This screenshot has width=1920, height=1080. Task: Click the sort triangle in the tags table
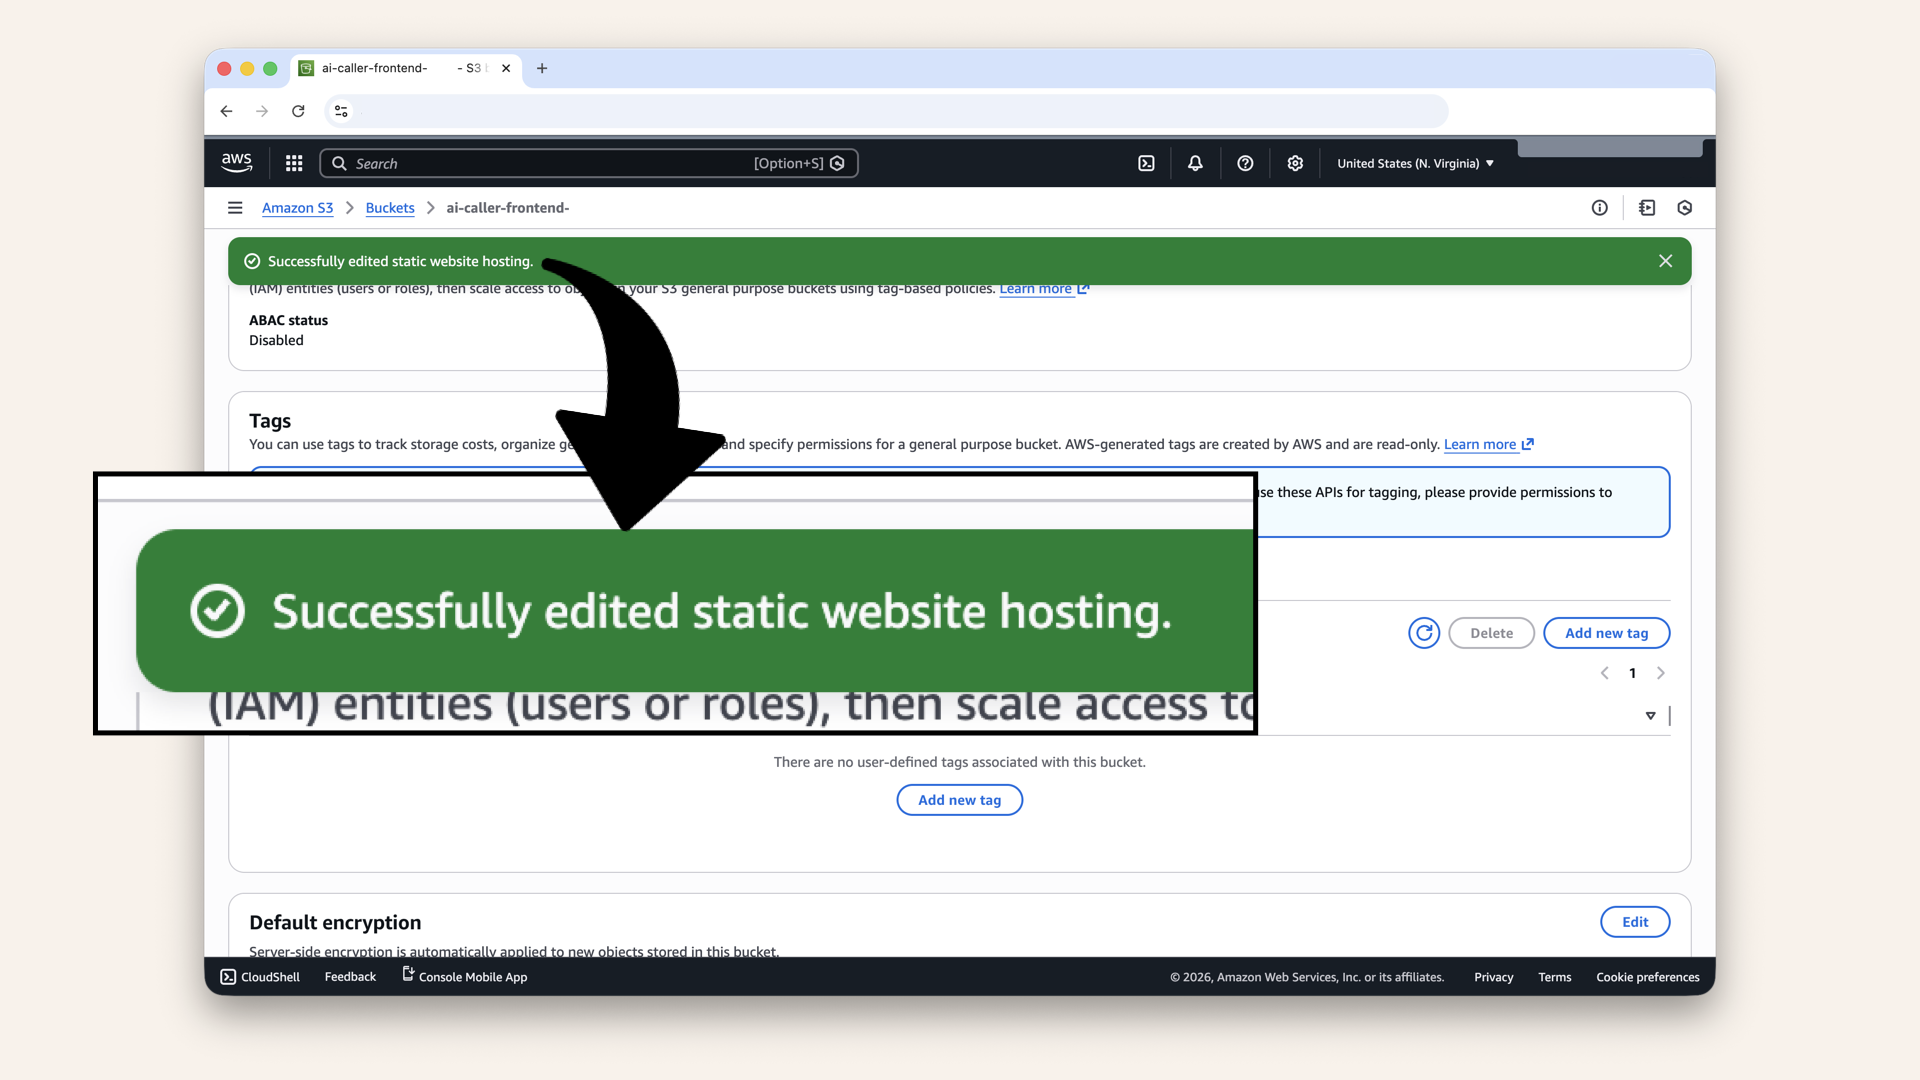[1650, 715]
